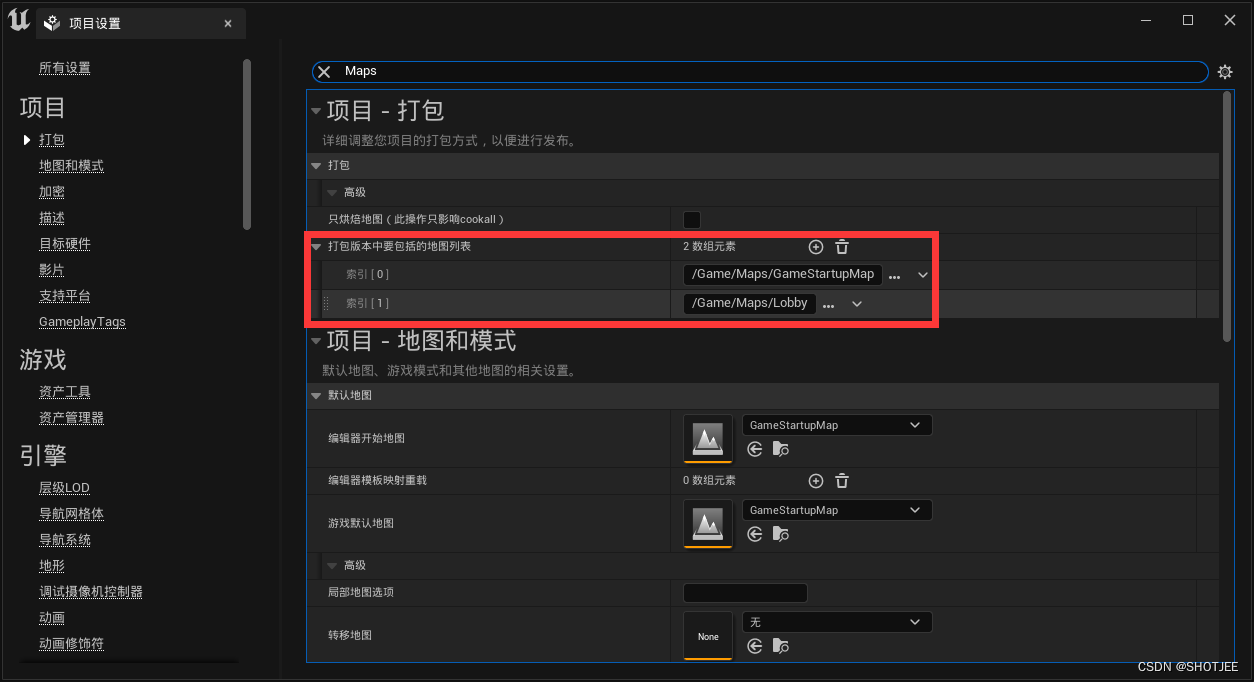1254x682 pixels.
Task: Clear the Maps search filter
Action: 323,71
